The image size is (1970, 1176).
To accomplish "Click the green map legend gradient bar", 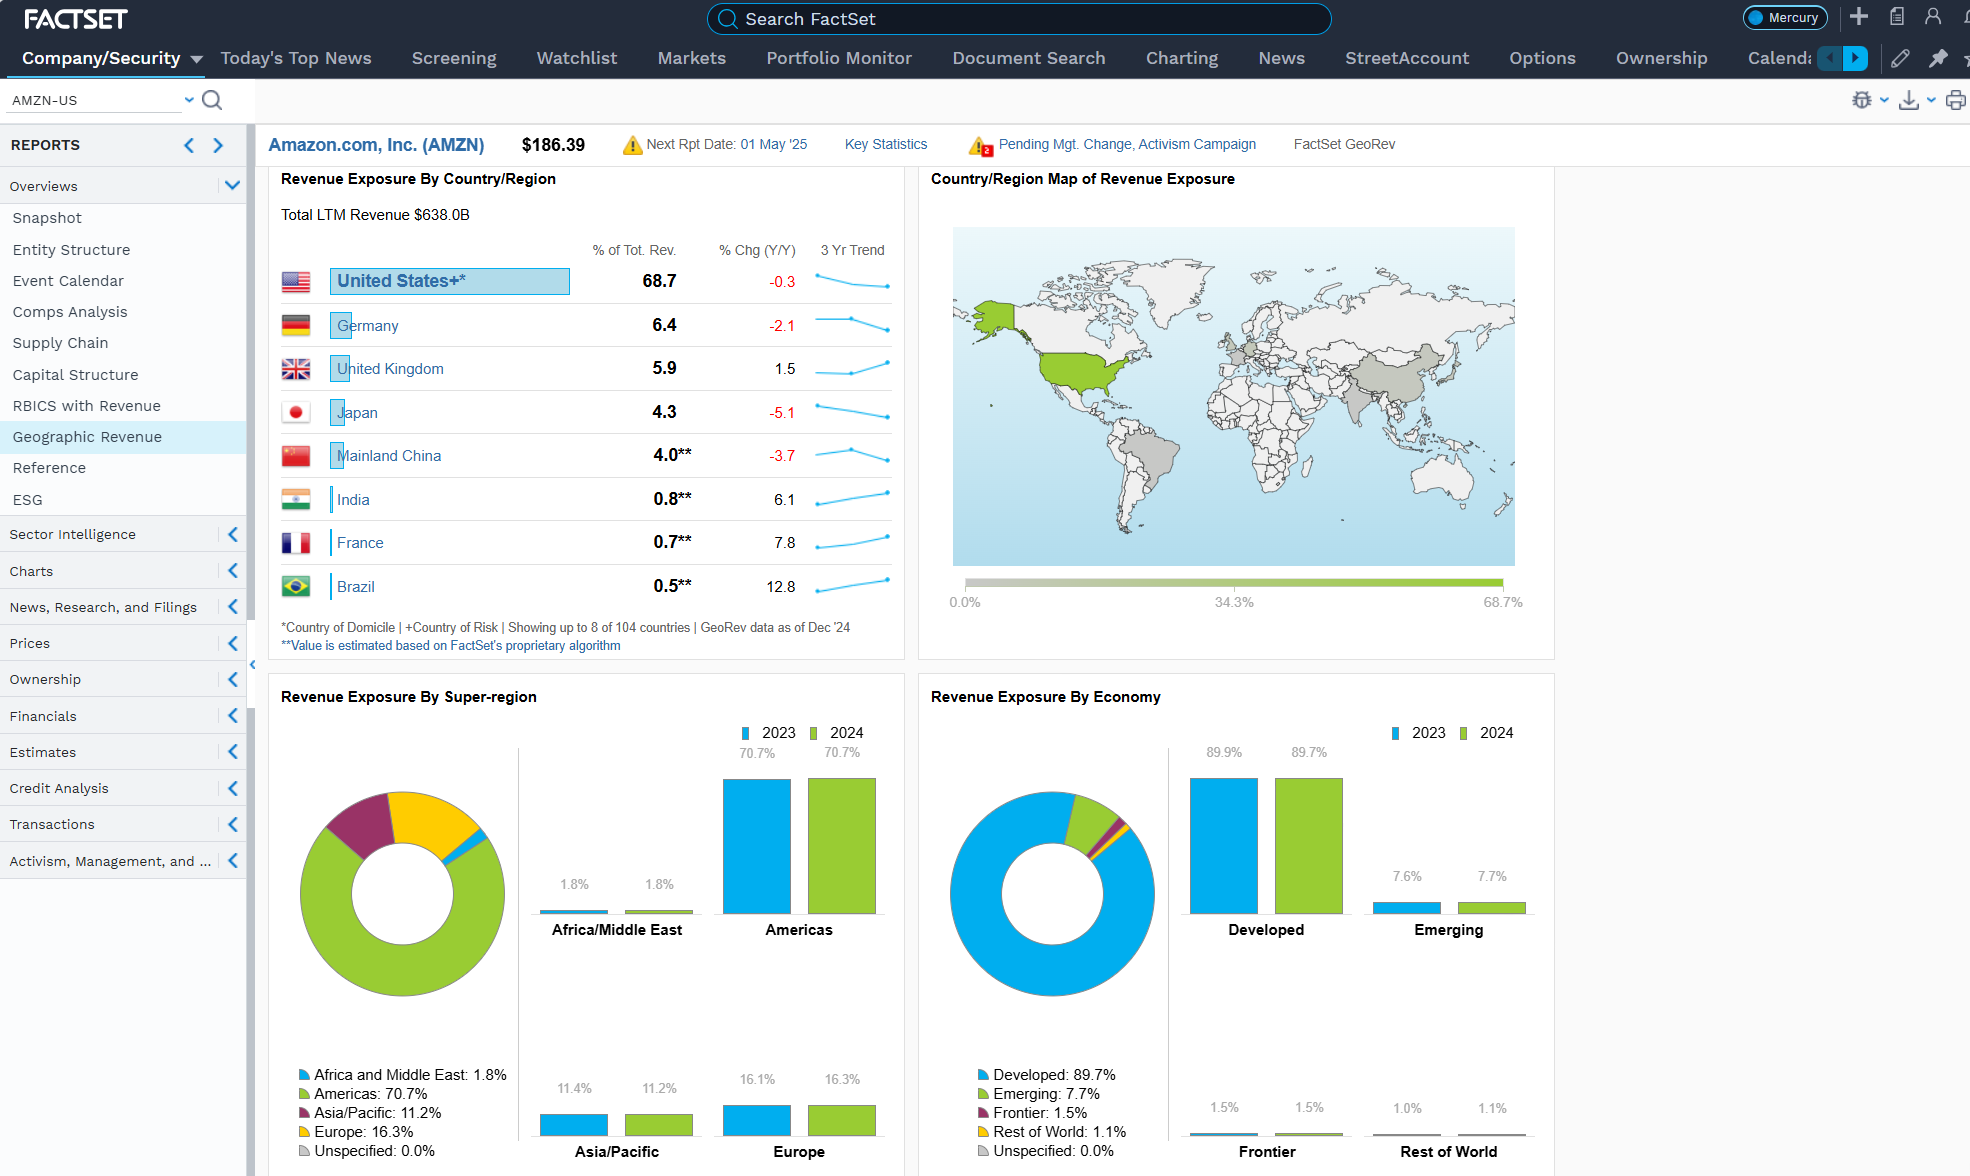I will pyautogui.click(x=1233, y=583).
